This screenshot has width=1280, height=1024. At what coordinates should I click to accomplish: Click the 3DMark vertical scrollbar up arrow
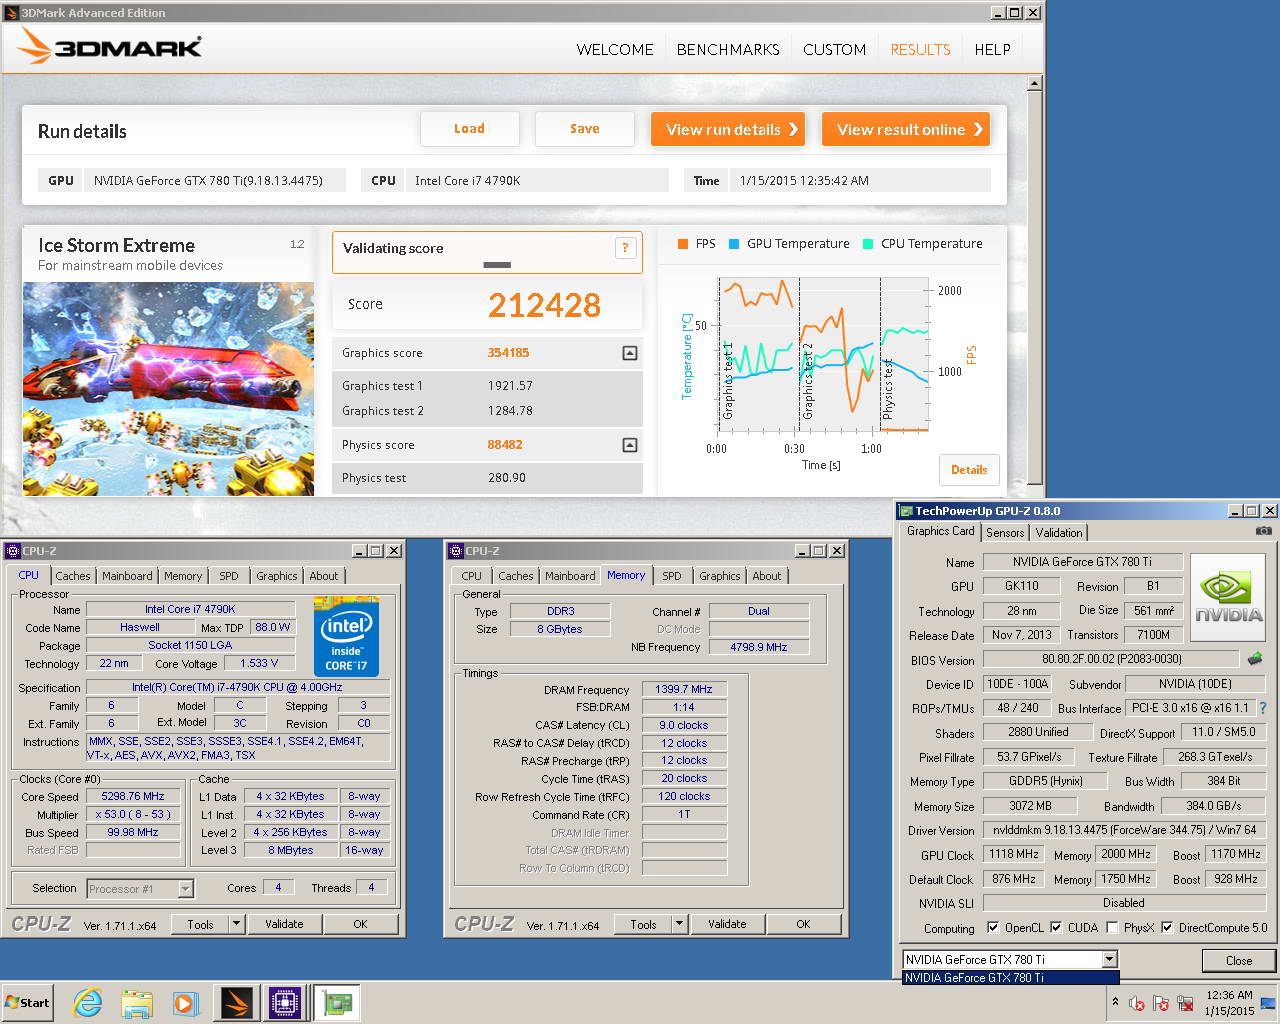[x=1036, y=84]
